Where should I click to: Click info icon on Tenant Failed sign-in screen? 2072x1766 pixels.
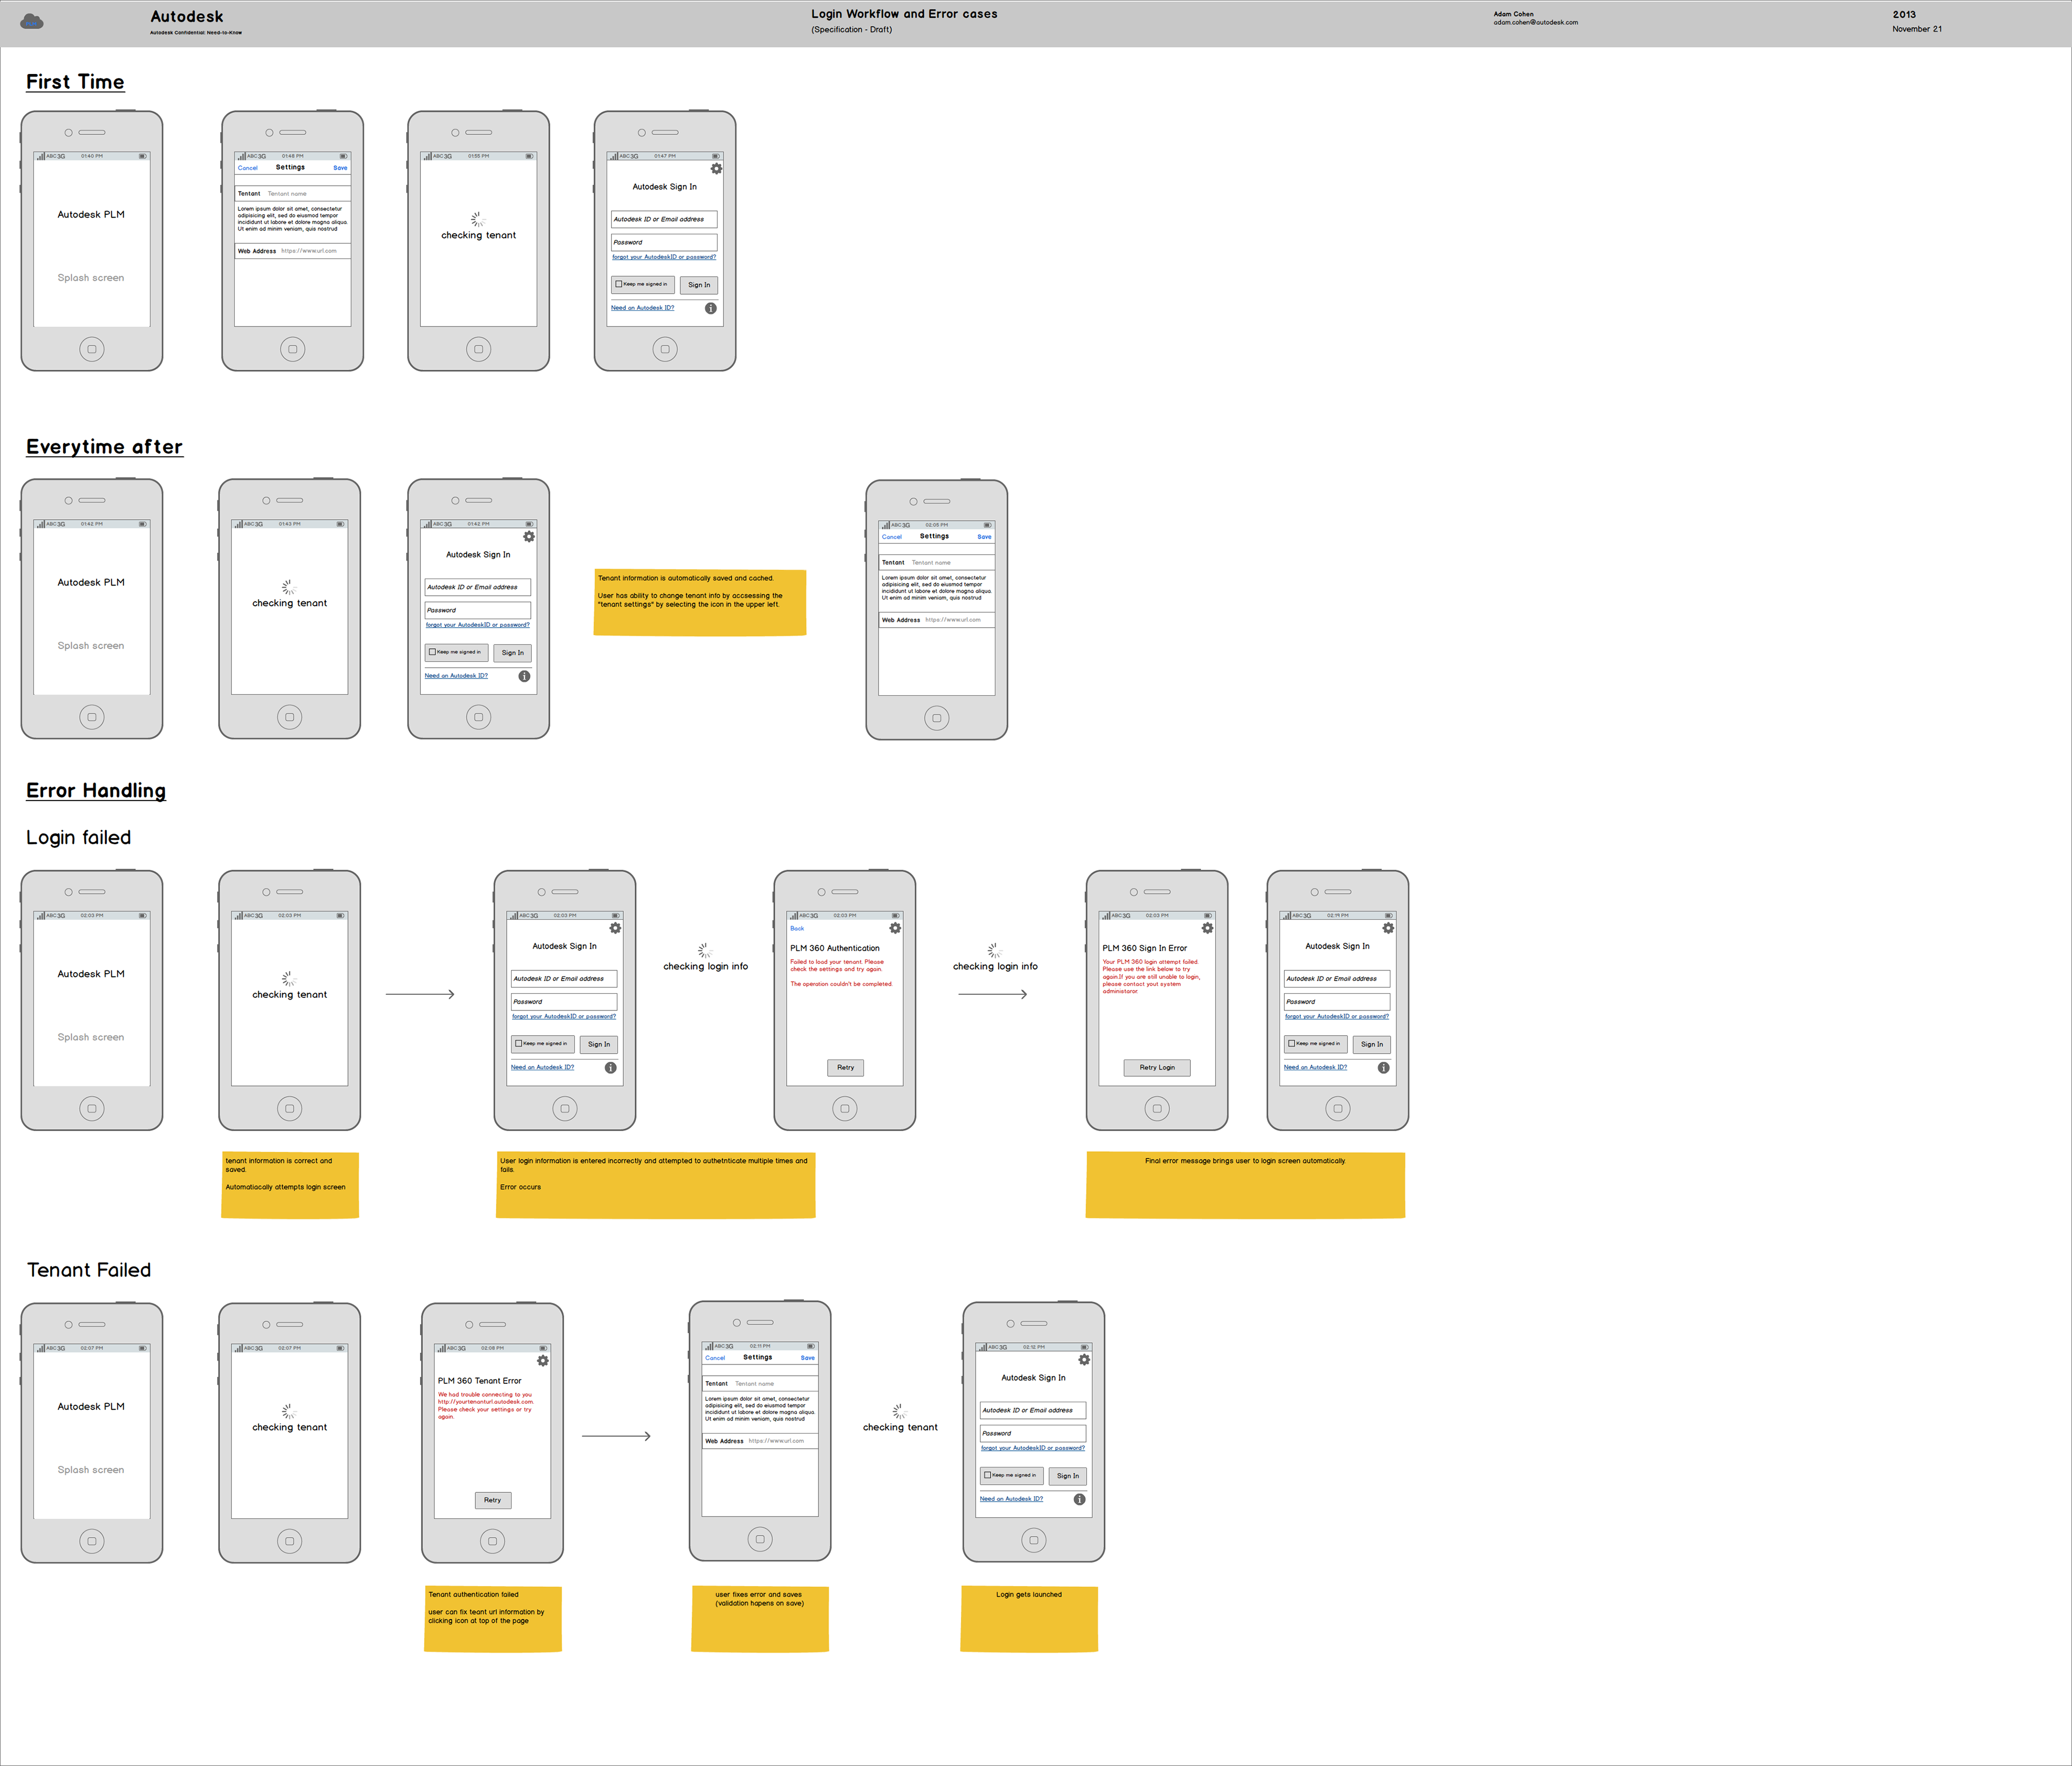point(1079,1499)
